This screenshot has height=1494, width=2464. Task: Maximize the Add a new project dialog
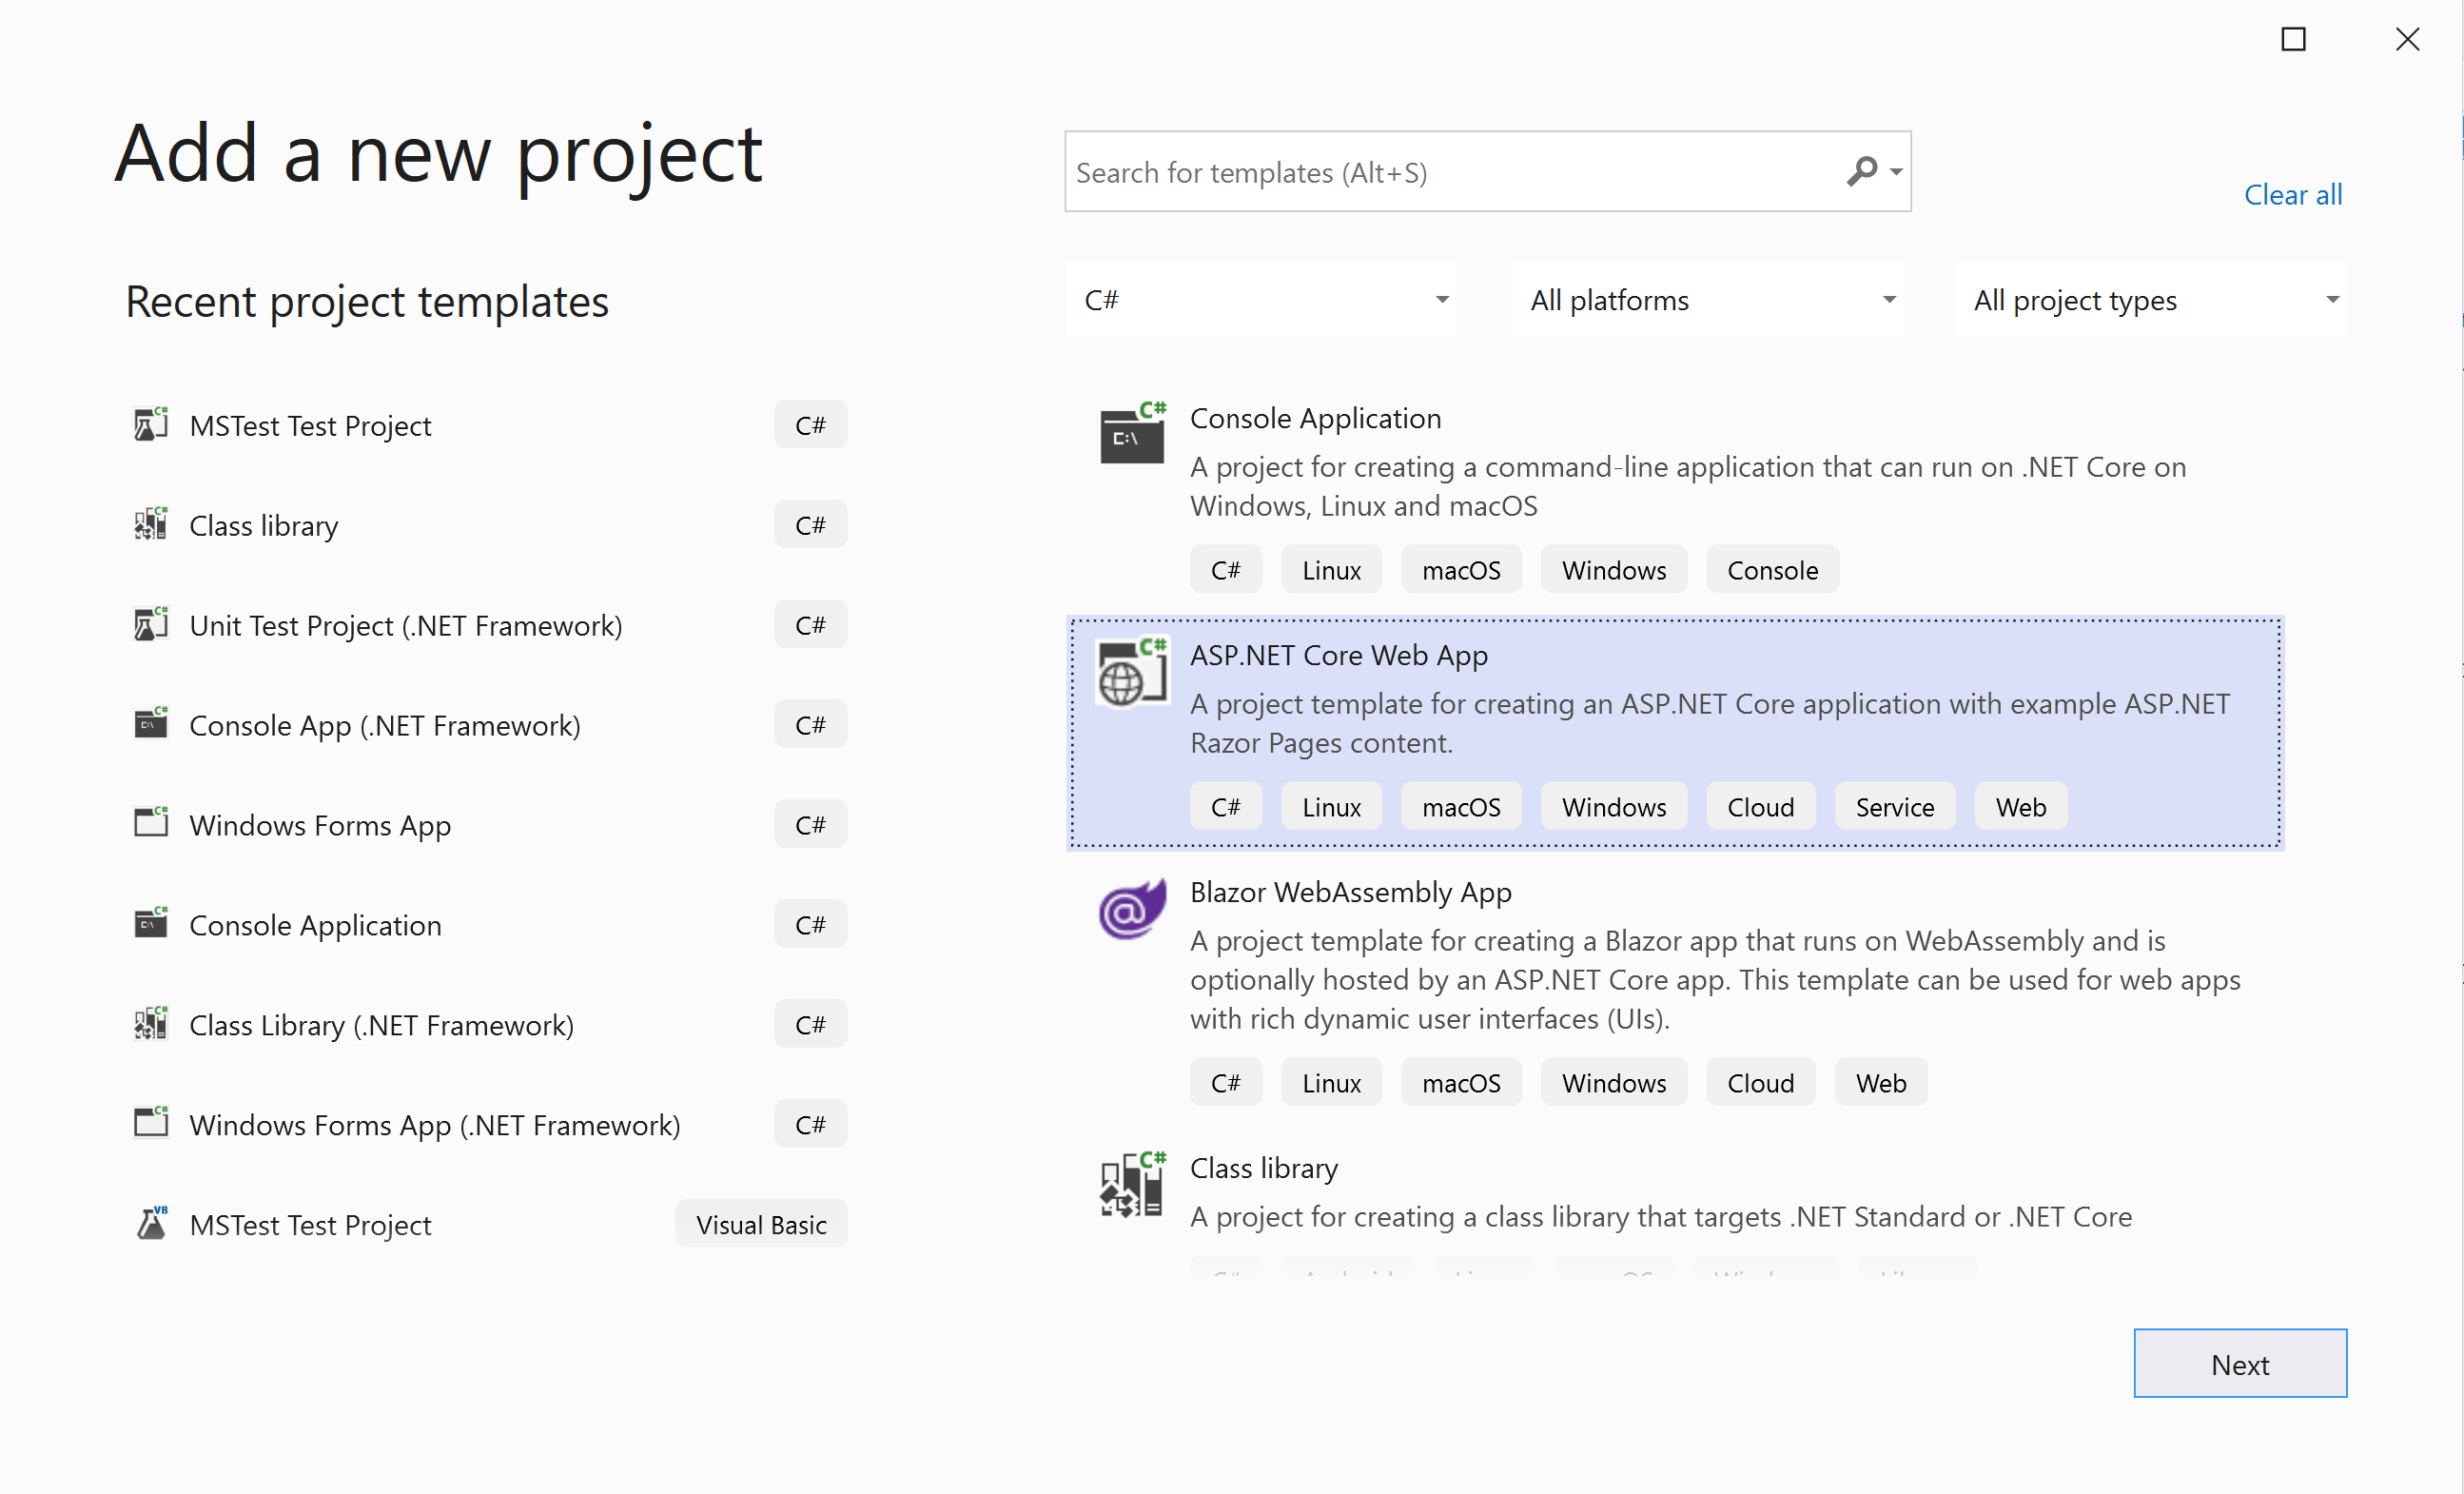[2293, 39]
